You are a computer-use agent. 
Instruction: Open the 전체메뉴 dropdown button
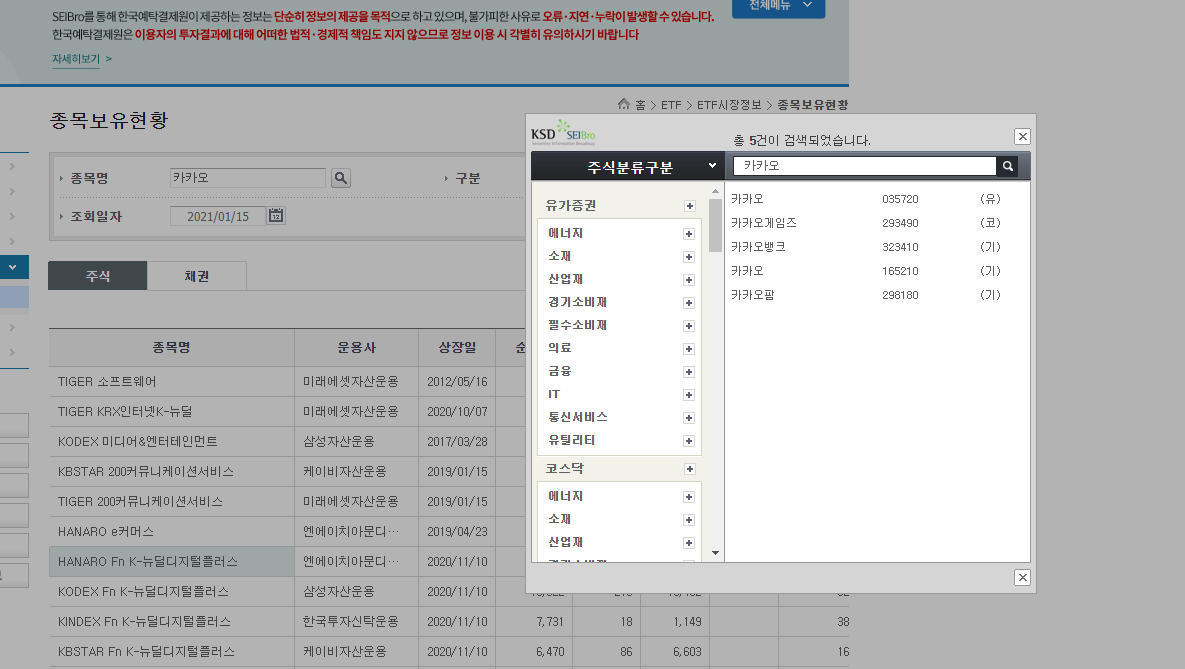[778, 8]
